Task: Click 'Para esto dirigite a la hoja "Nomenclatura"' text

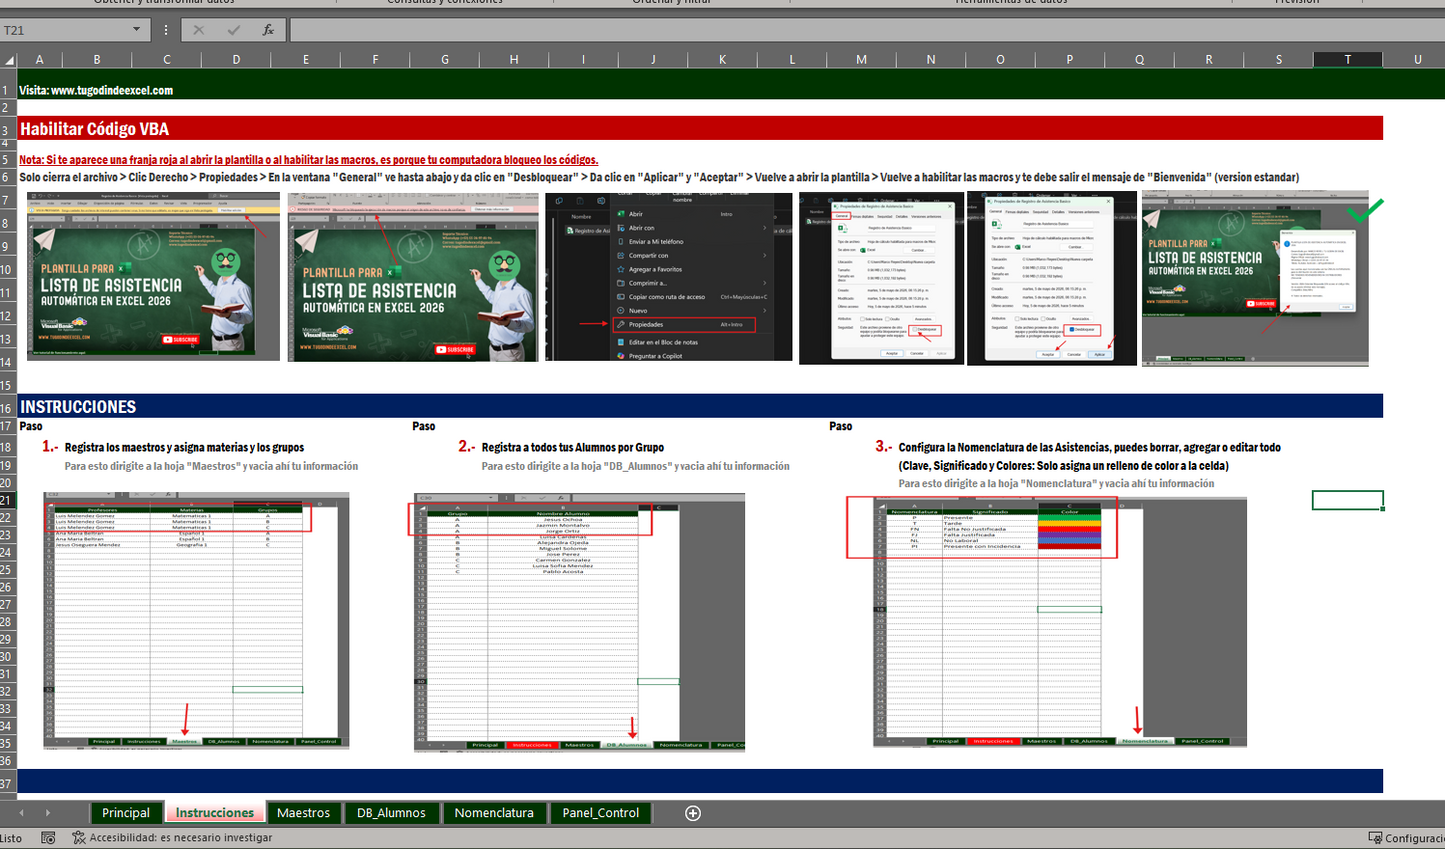Action: click(1056, 484)
